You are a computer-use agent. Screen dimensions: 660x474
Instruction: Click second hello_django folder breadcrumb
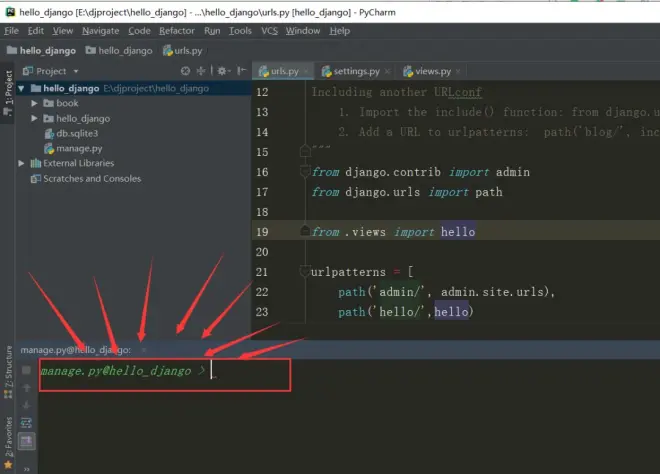pyautogui.click(x=119, y=51)
